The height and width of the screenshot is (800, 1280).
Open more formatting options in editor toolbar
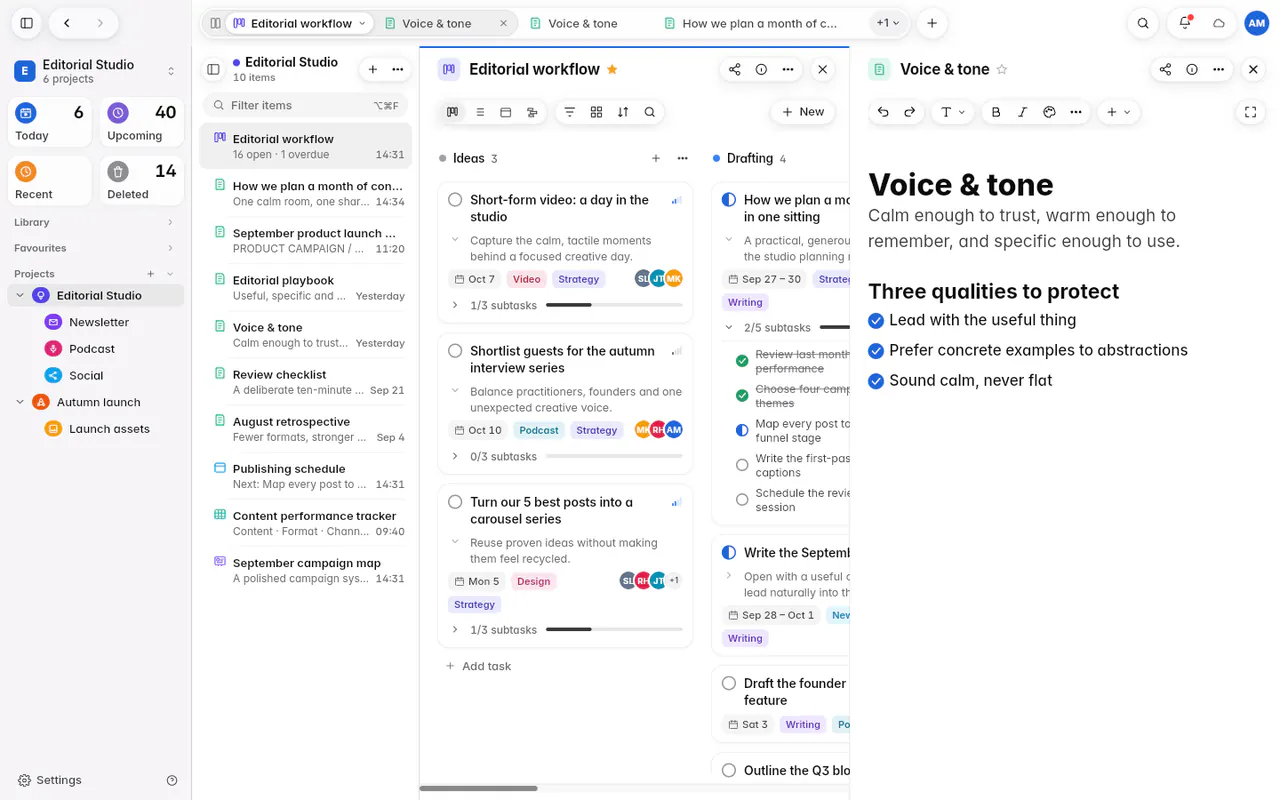pos(1076,112)
